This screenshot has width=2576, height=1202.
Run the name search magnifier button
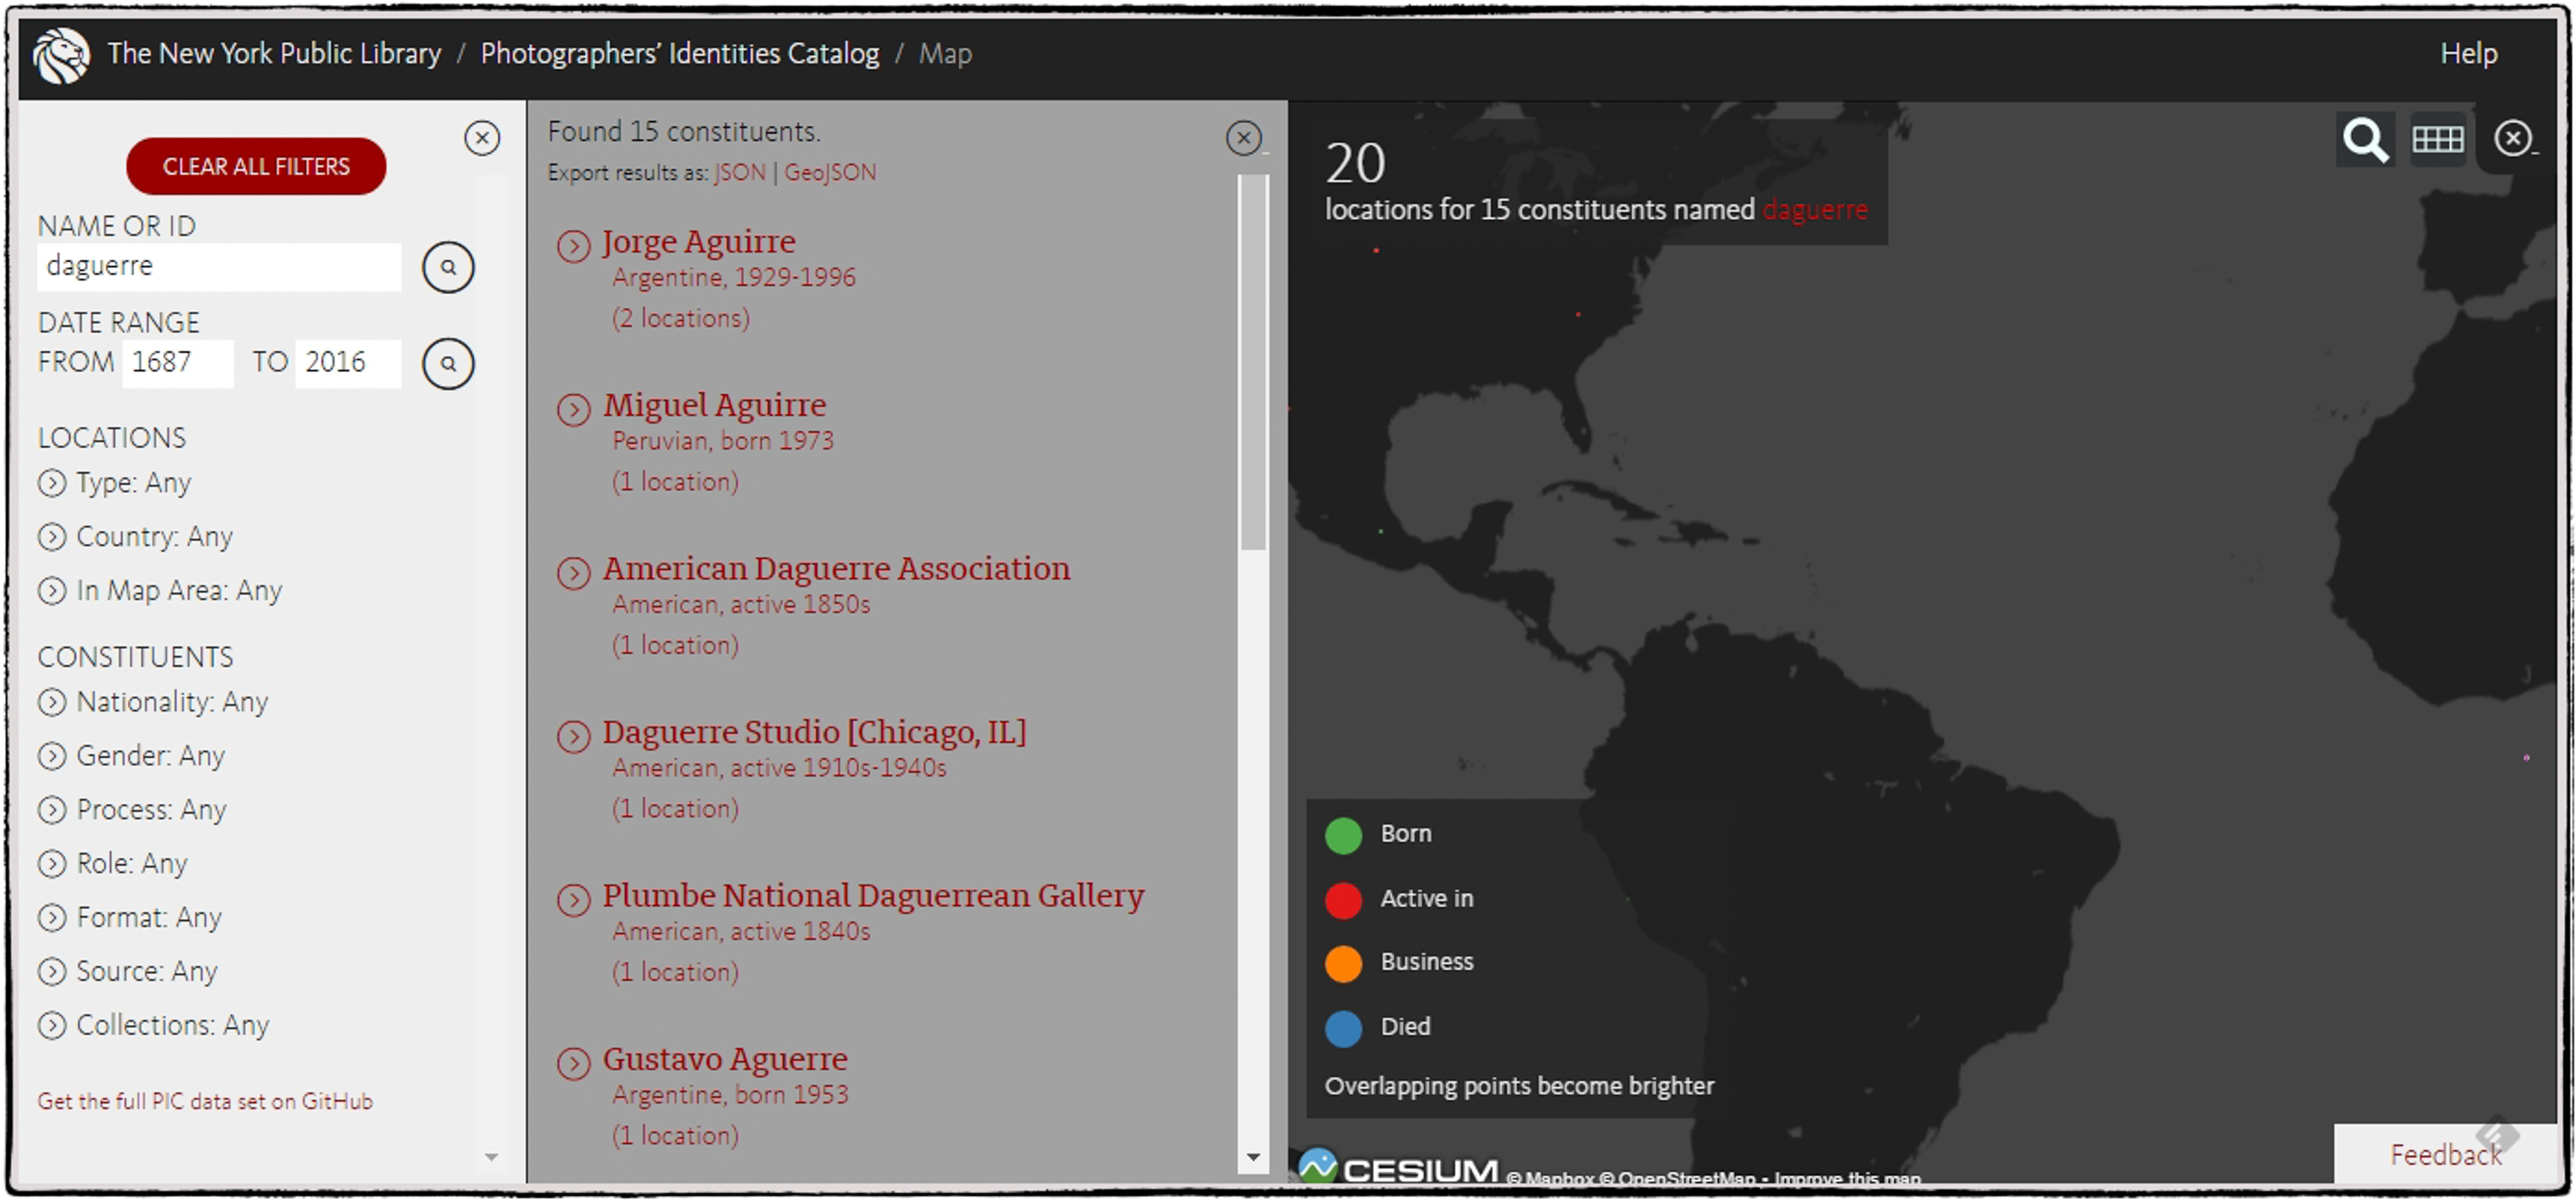click(x=448, y=267)
